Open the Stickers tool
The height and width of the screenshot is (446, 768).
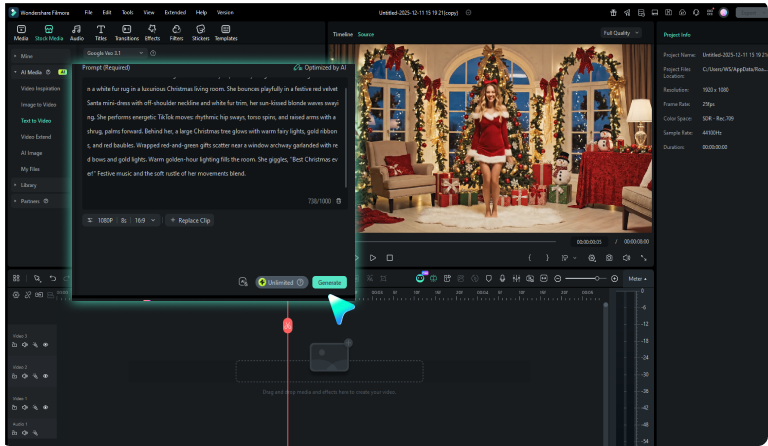[x=200, y=32]
